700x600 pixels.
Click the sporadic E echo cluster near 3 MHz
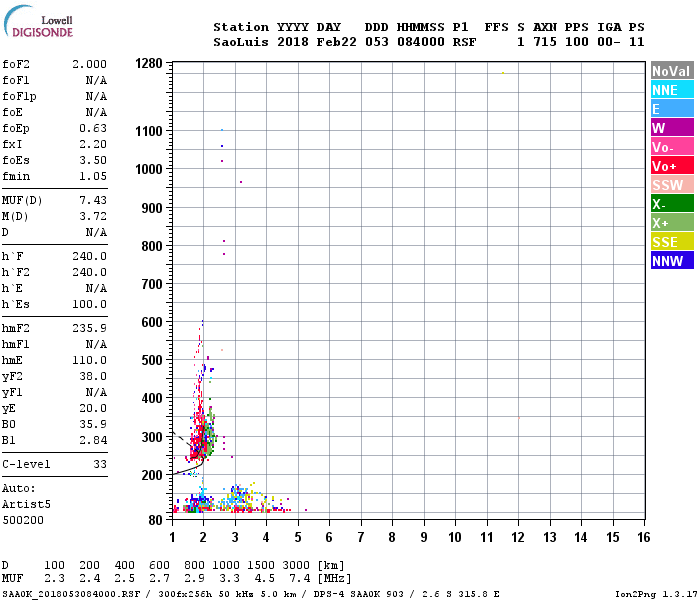pyautogui.click(x=239, y=498)
